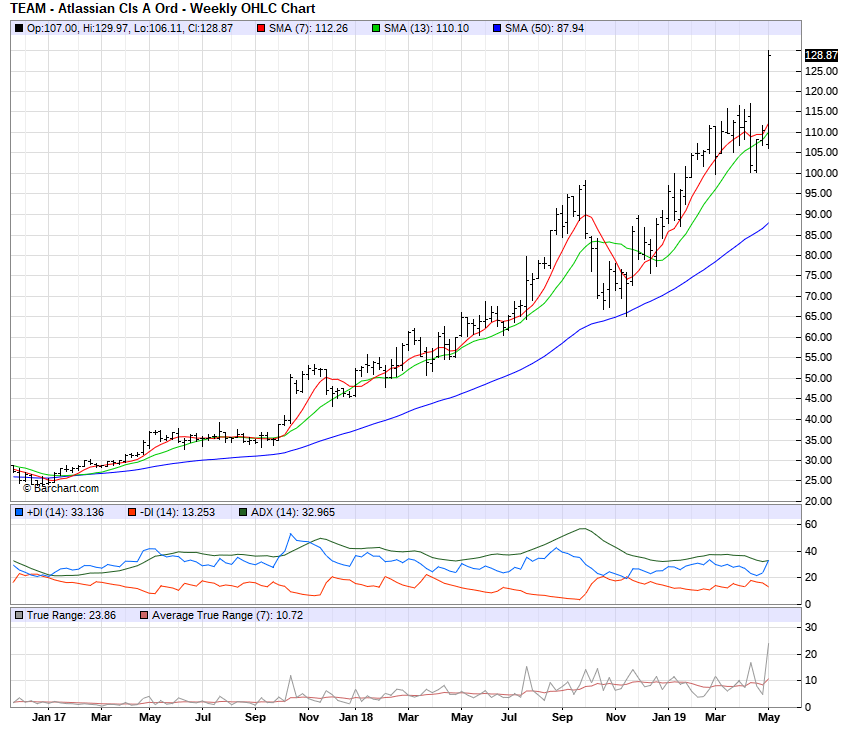
Task: Click the 110.00 price axis label
Action: [821, 132]
